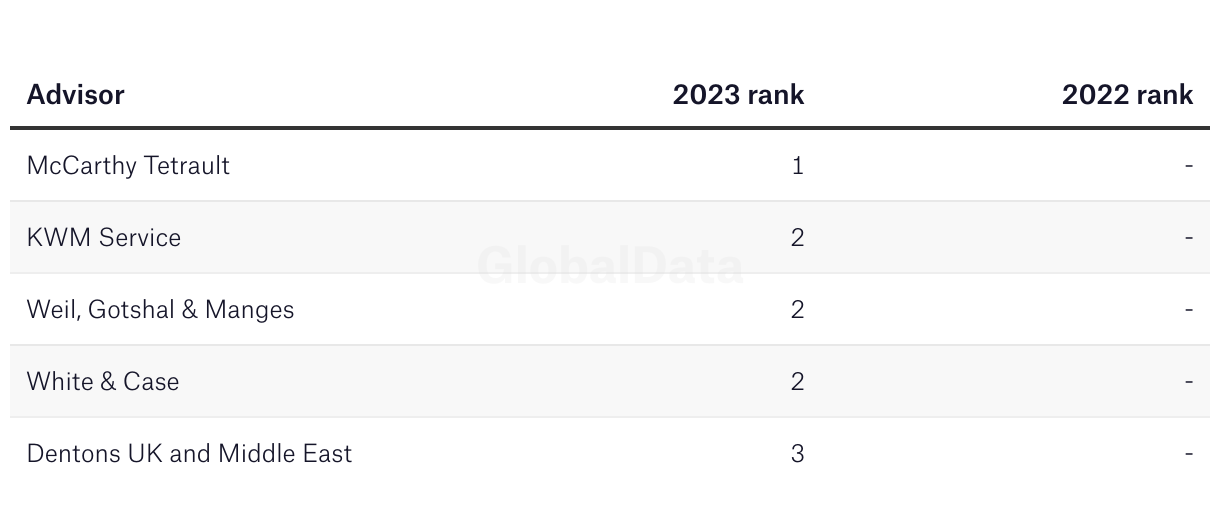The image size is (1220, 530).
Task: Click McCarthy Tetrault's 2023 rank value 1
Action: point(797,166)
